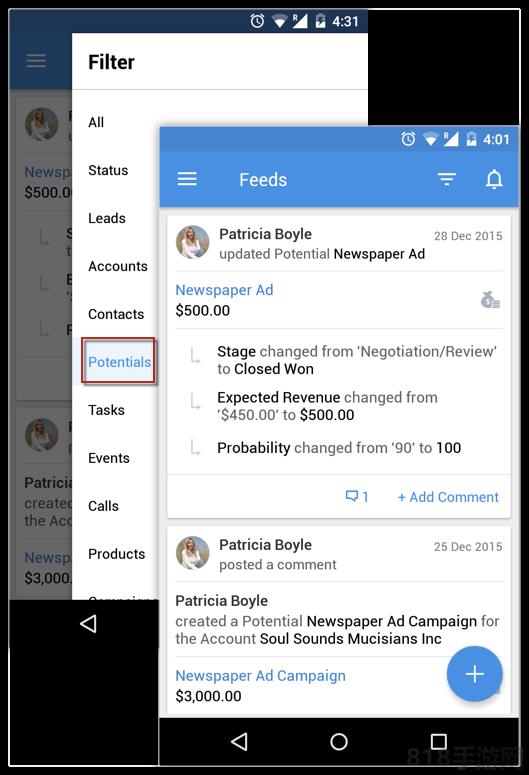529x775 pixels.
Task: Tap Android recent apps square button
Action: coord(439,741)
